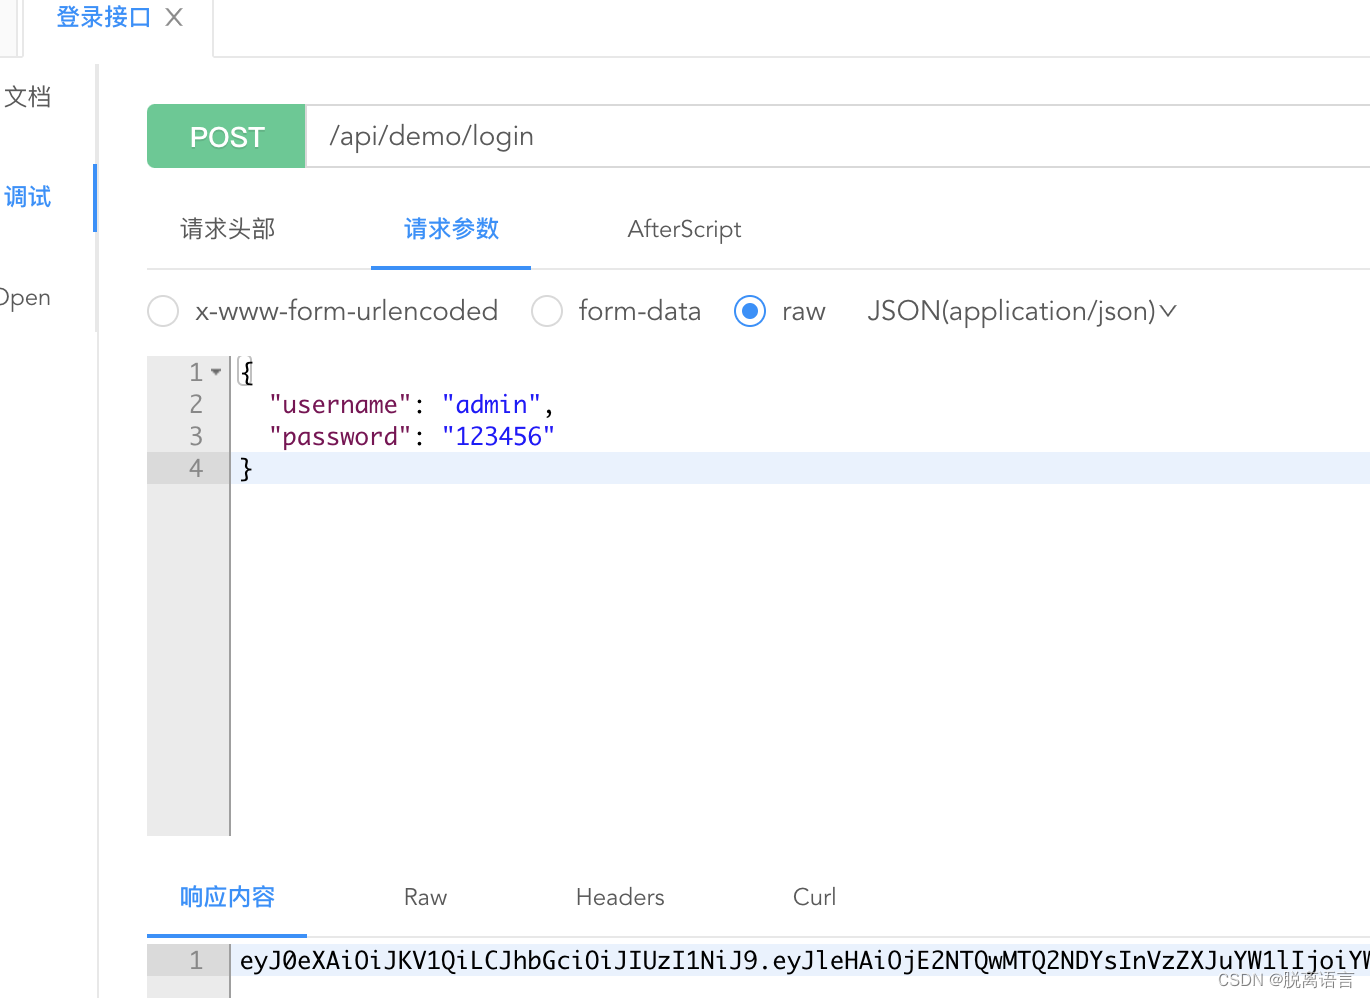View the Raw response tab
This screenshot has height=998, width=1370.
(x=424, y=897)
